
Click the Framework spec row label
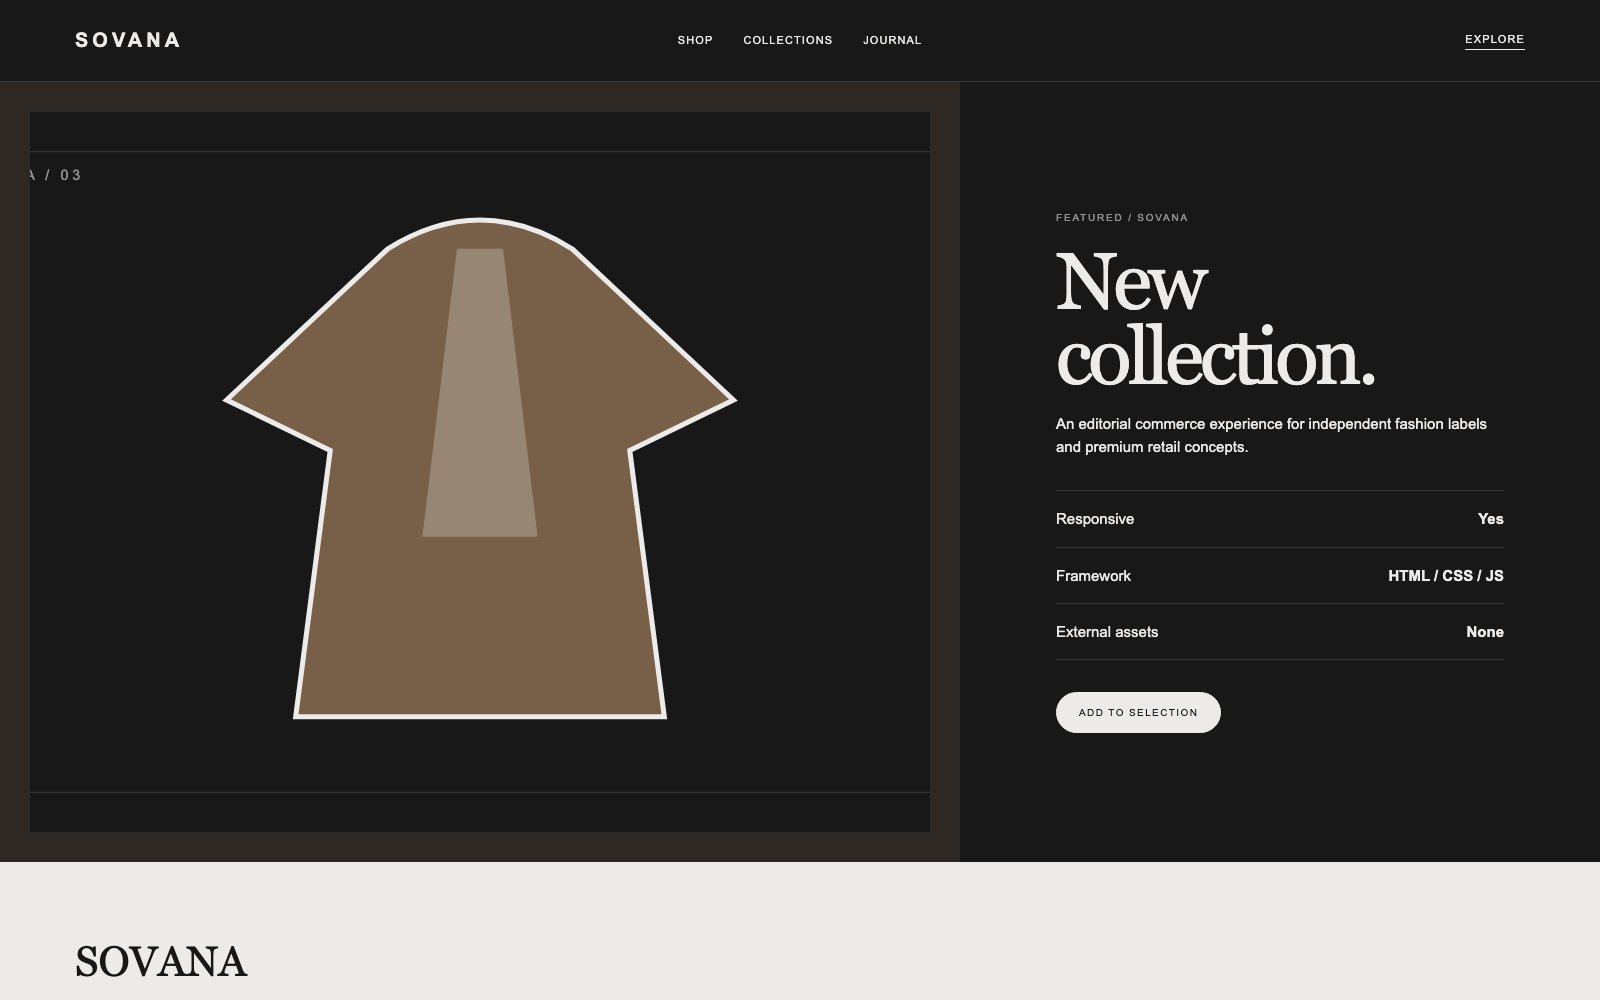1093,576
